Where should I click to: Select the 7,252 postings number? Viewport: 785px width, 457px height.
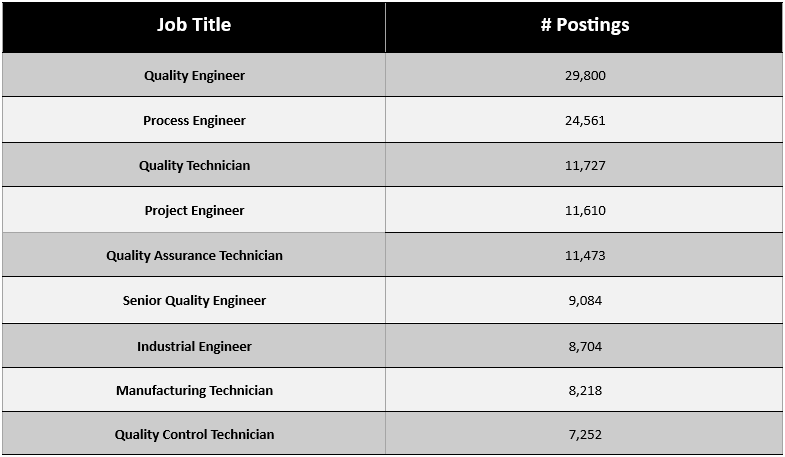(585, 434)
